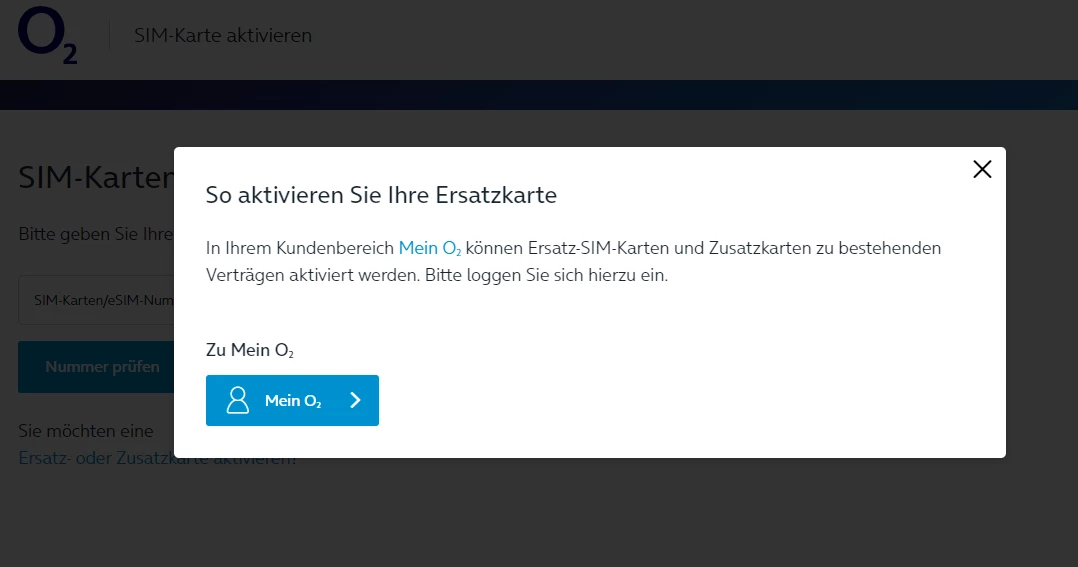Click the O2 logo in the header

(x=47, y=35)
